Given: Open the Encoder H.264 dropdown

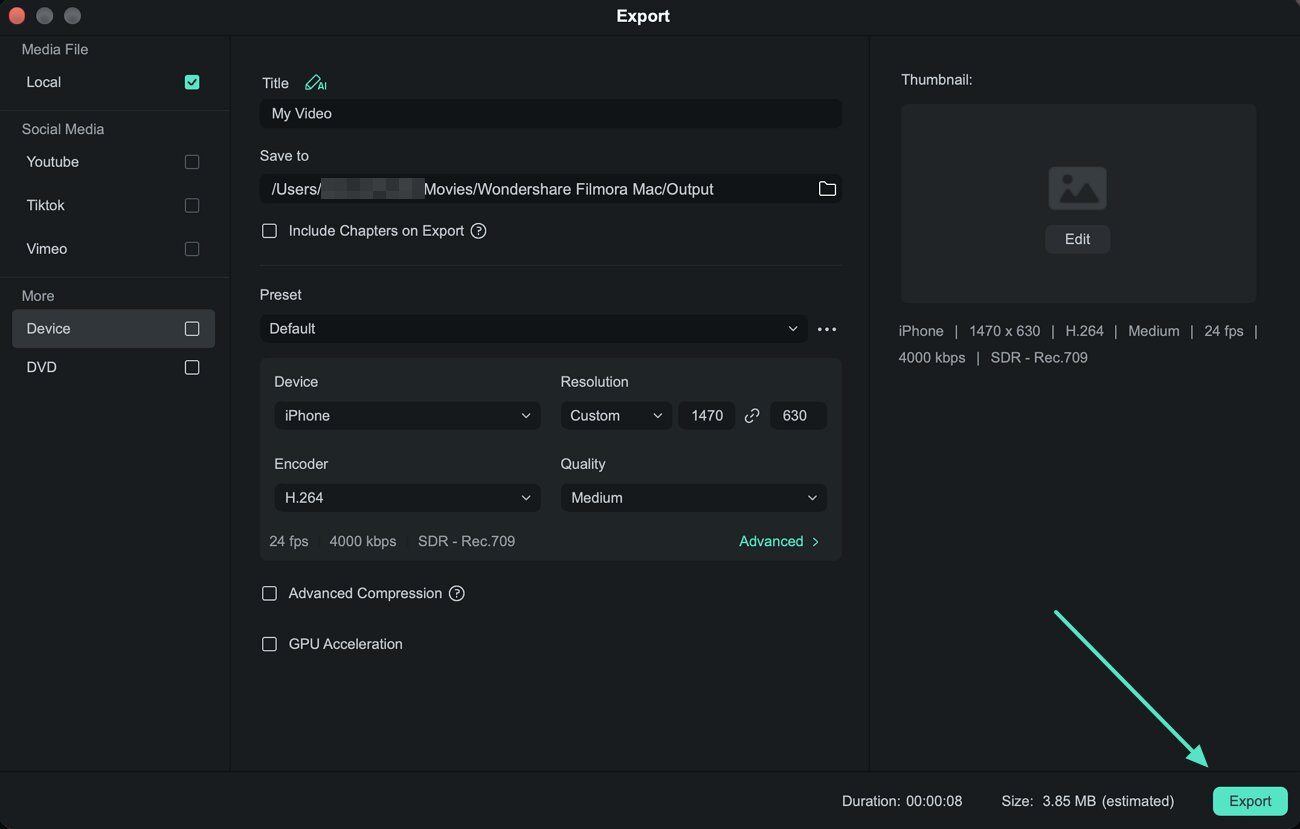Looking at the screenshot, I should [407, 498].
